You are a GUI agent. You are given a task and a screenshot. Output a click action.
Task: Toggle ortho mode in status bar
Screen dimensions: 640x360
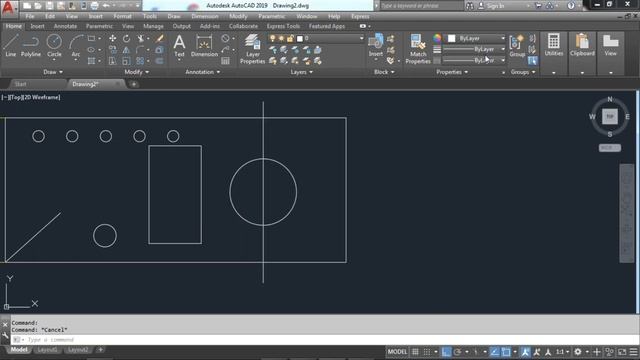446,352
